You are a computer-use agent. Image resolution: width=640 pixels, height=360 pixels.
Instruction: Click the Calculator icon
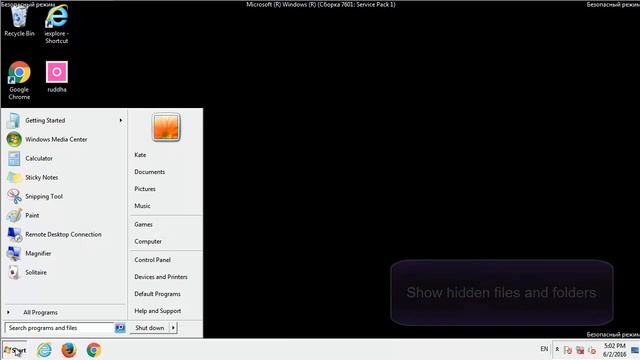(x=14, y=158)
